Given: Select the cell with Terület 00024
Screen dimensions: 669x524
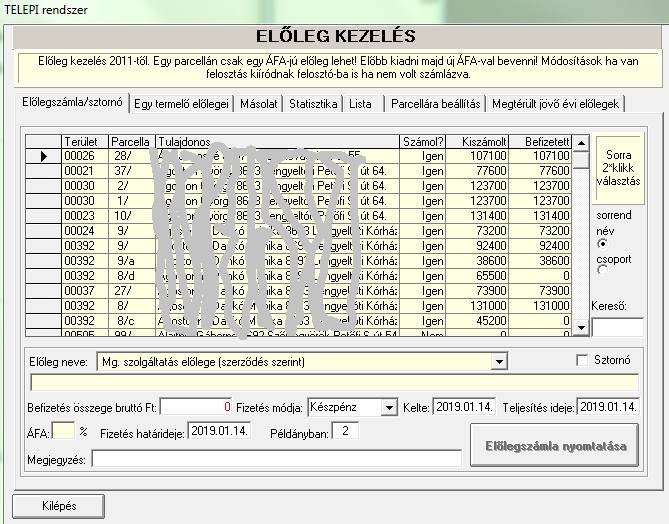Looking at the screenshot, I should [x=85, y=231].
